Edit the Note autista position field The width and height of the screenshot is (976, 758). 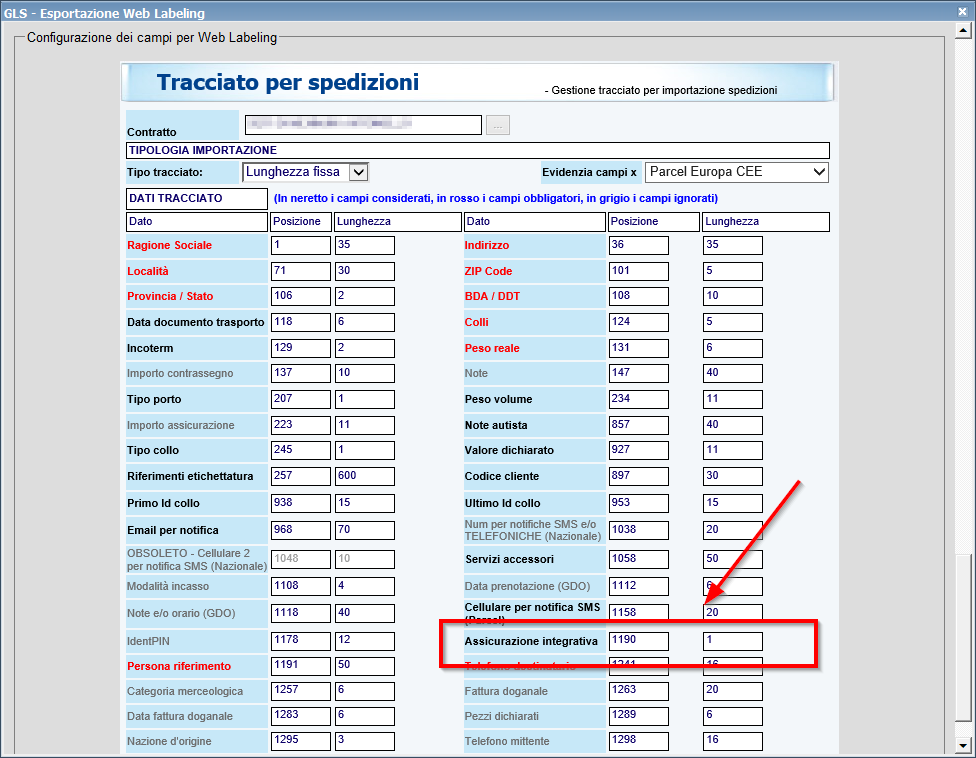(x=639, y=426)
